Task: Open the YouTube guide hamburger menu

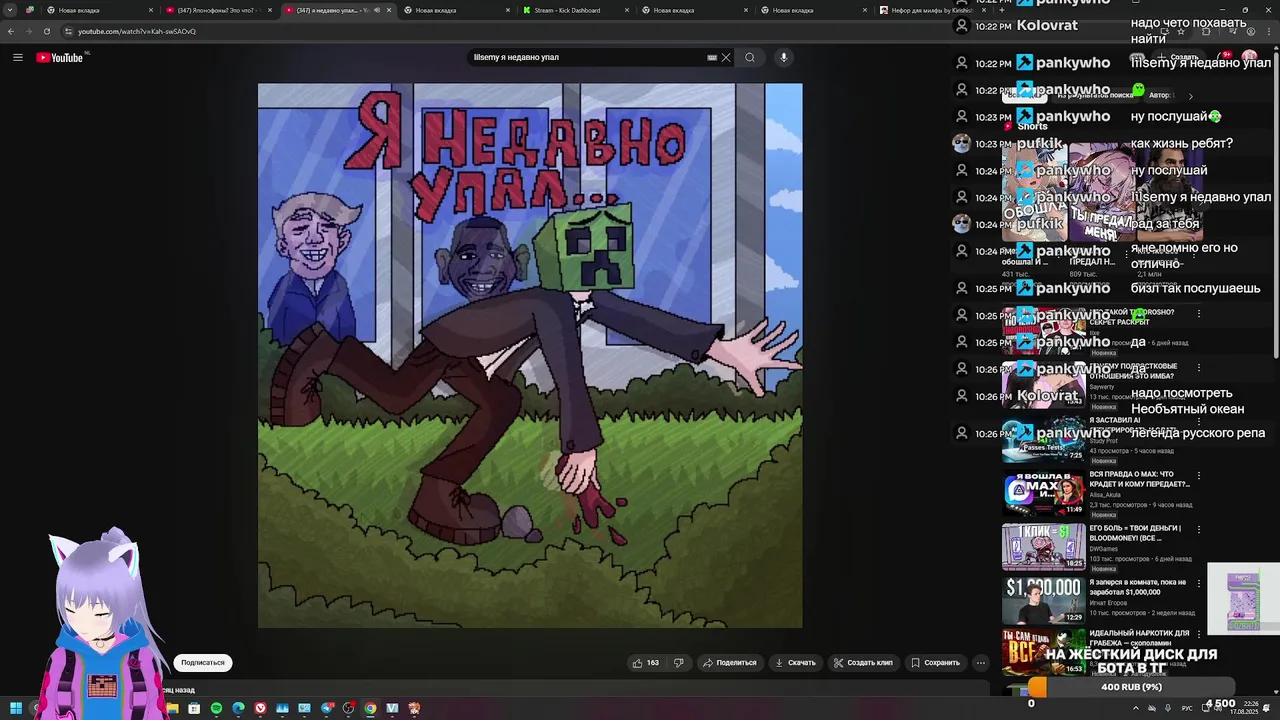Action: click(x=18, y=57)
